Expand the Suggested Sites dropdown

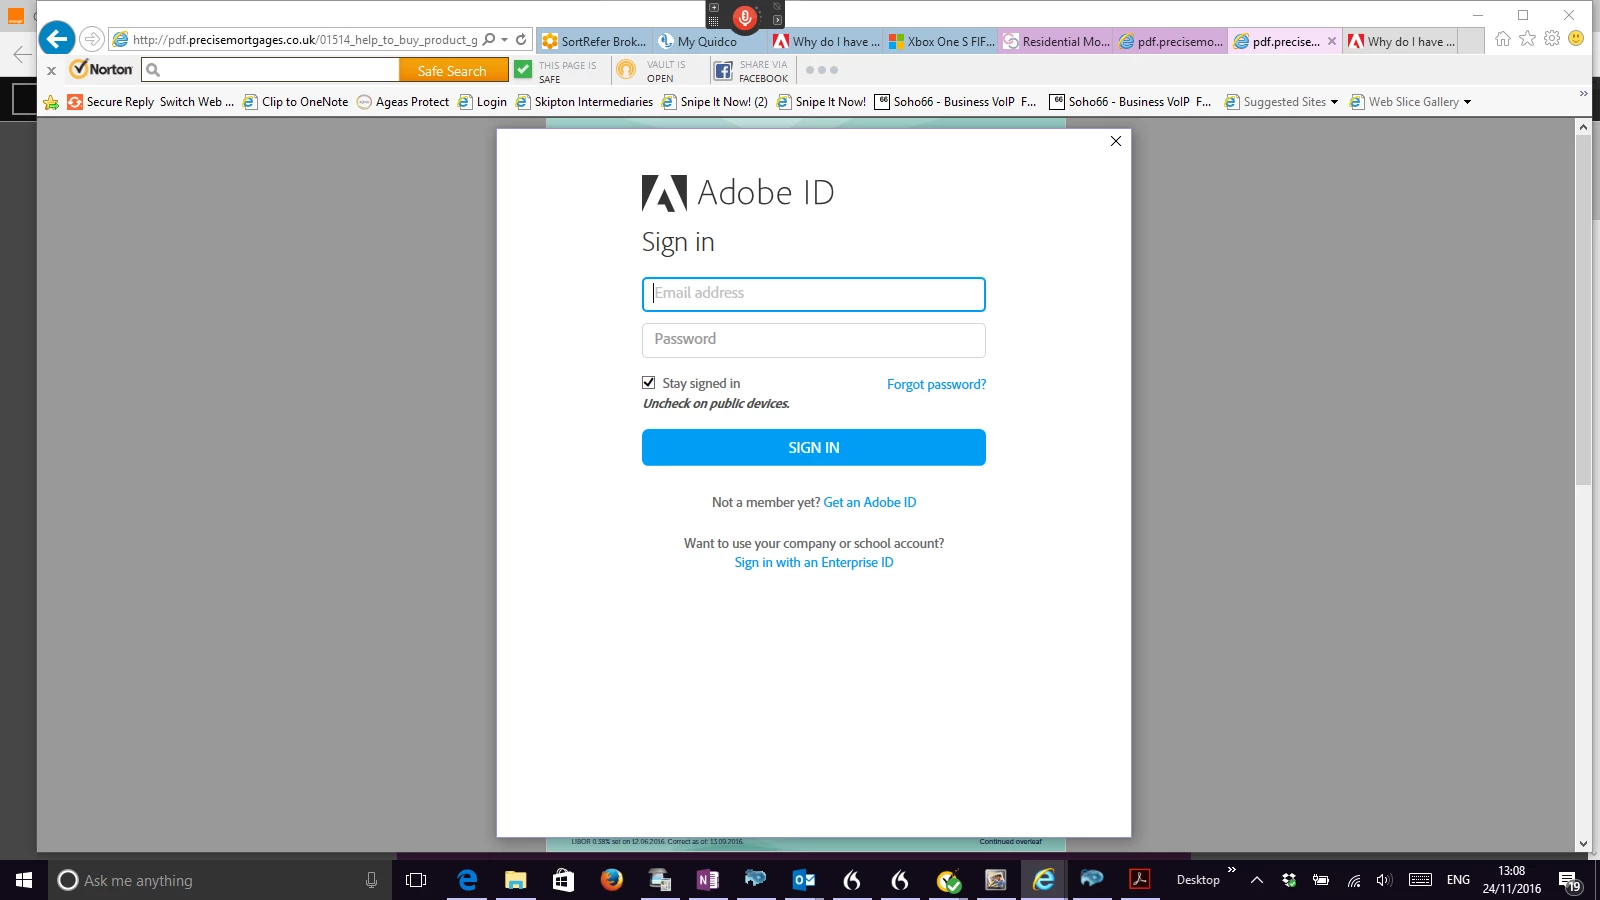1334,102
